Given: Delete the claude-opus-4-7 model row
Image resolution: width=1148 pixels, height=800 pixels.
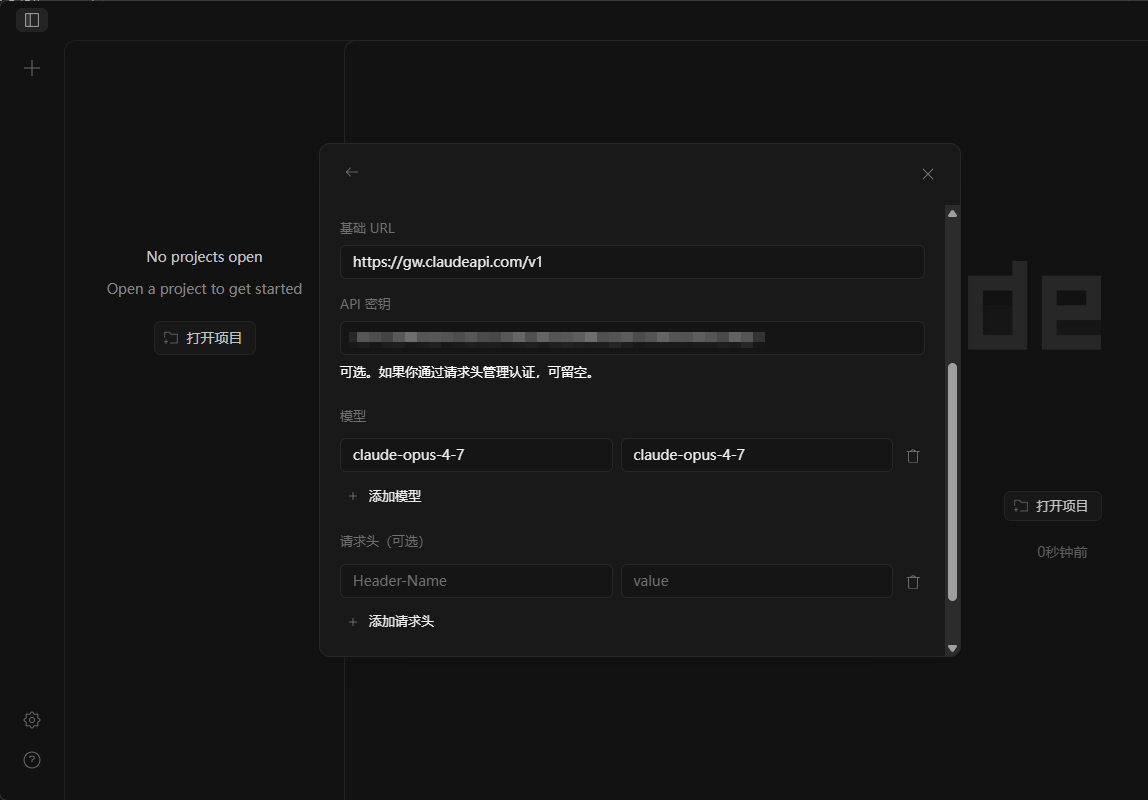Looking at the screenshot, I should pyautogui.click(x=913, y=455).
